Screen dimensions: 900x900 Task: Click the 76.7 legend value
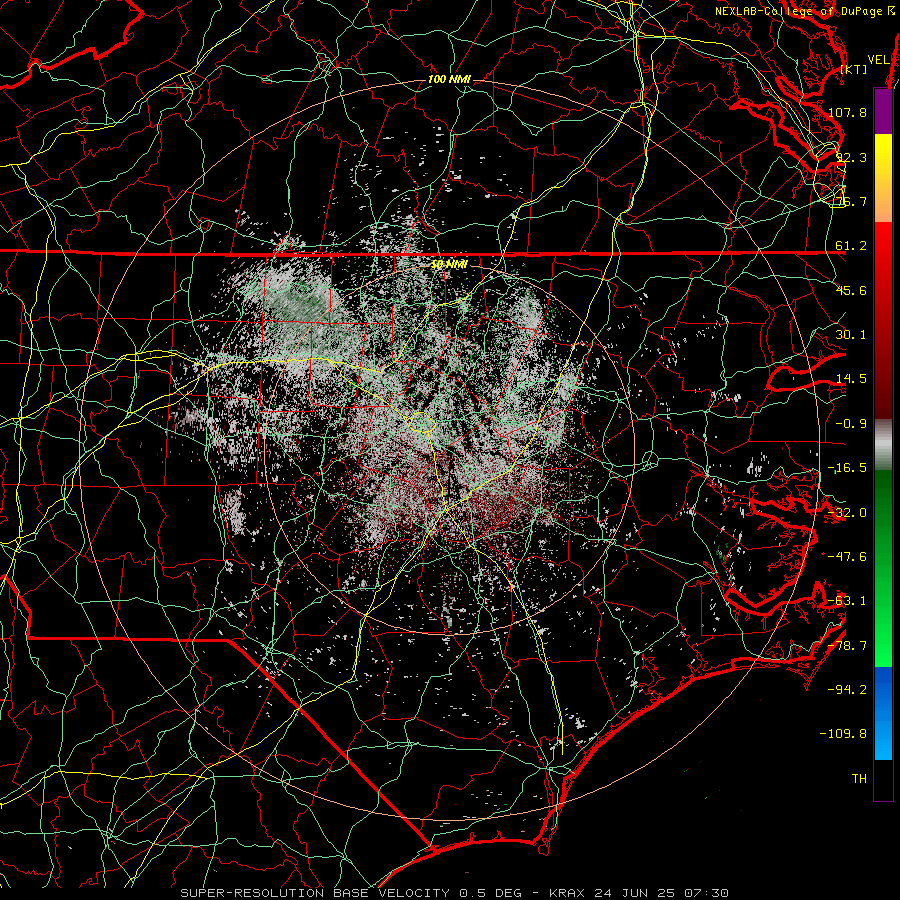(851, 201)
